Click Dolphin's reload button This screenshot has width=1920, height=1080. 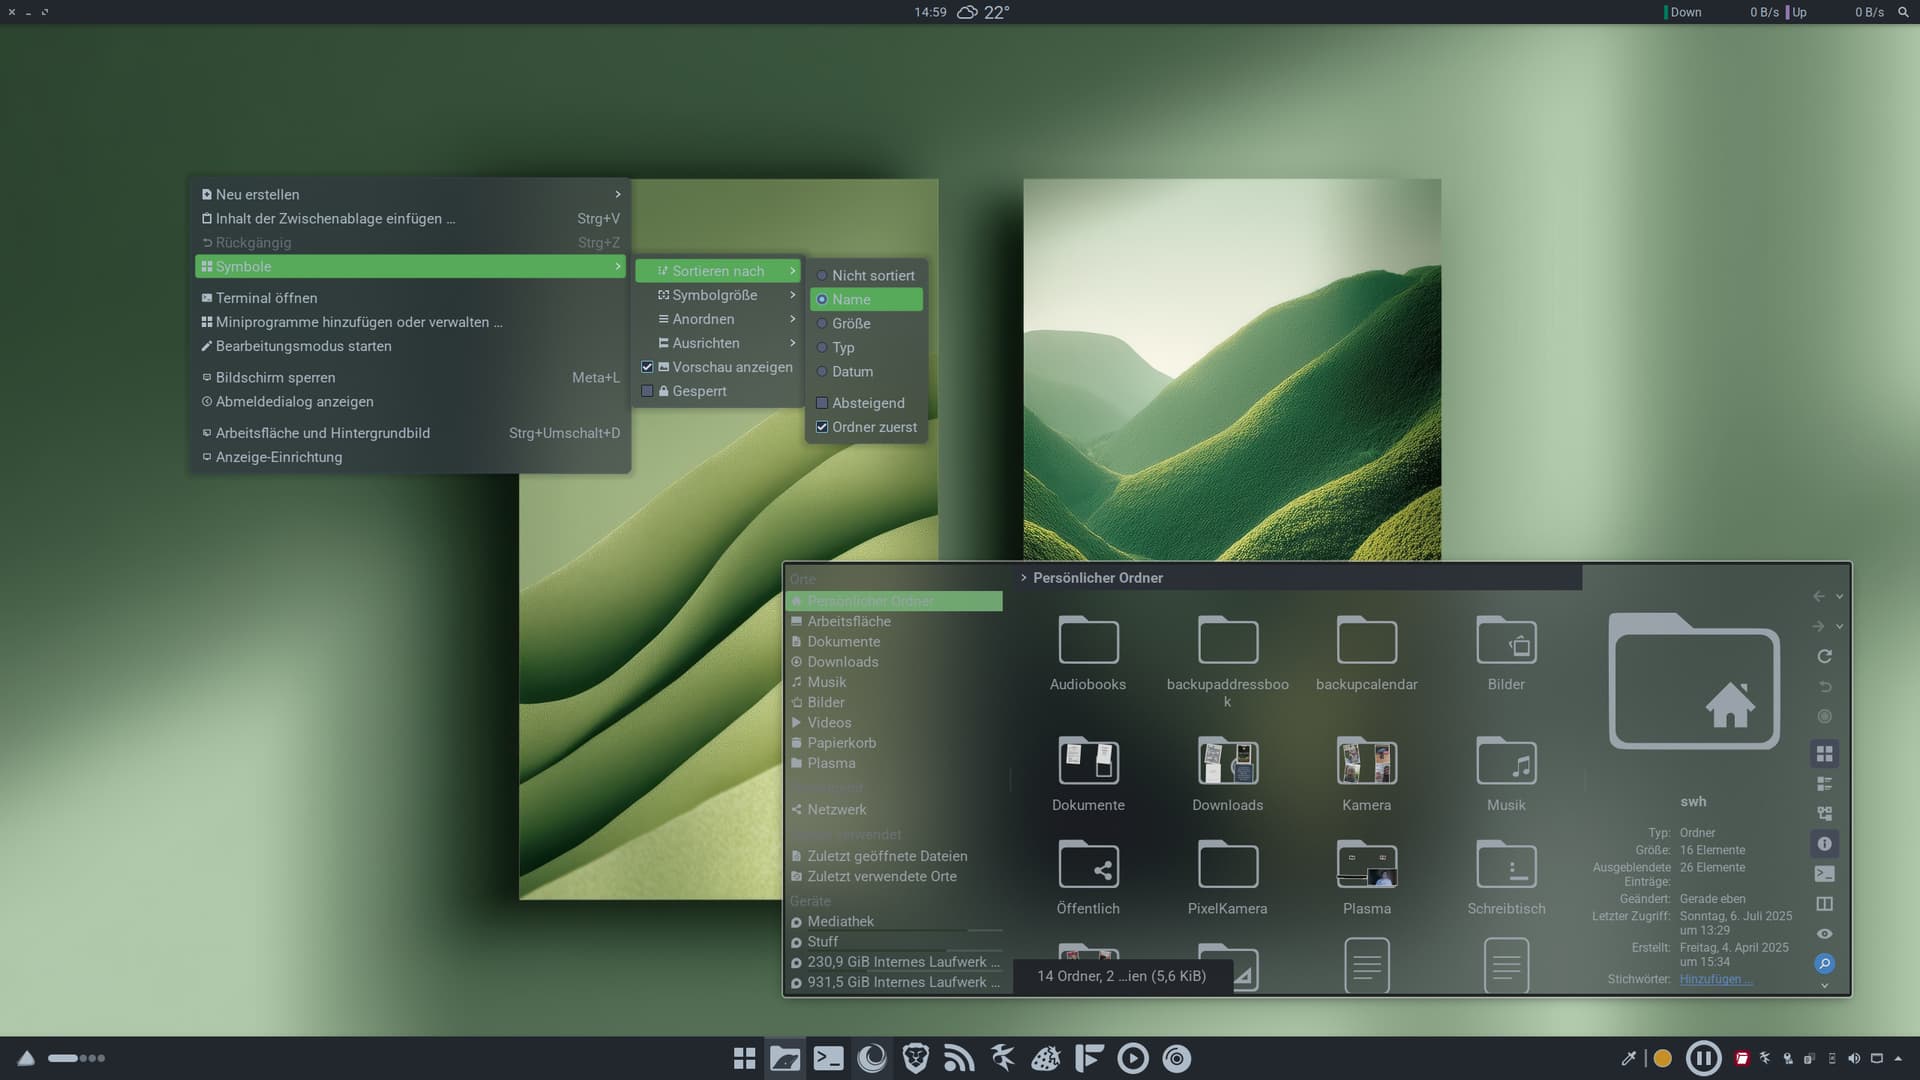1824,656
